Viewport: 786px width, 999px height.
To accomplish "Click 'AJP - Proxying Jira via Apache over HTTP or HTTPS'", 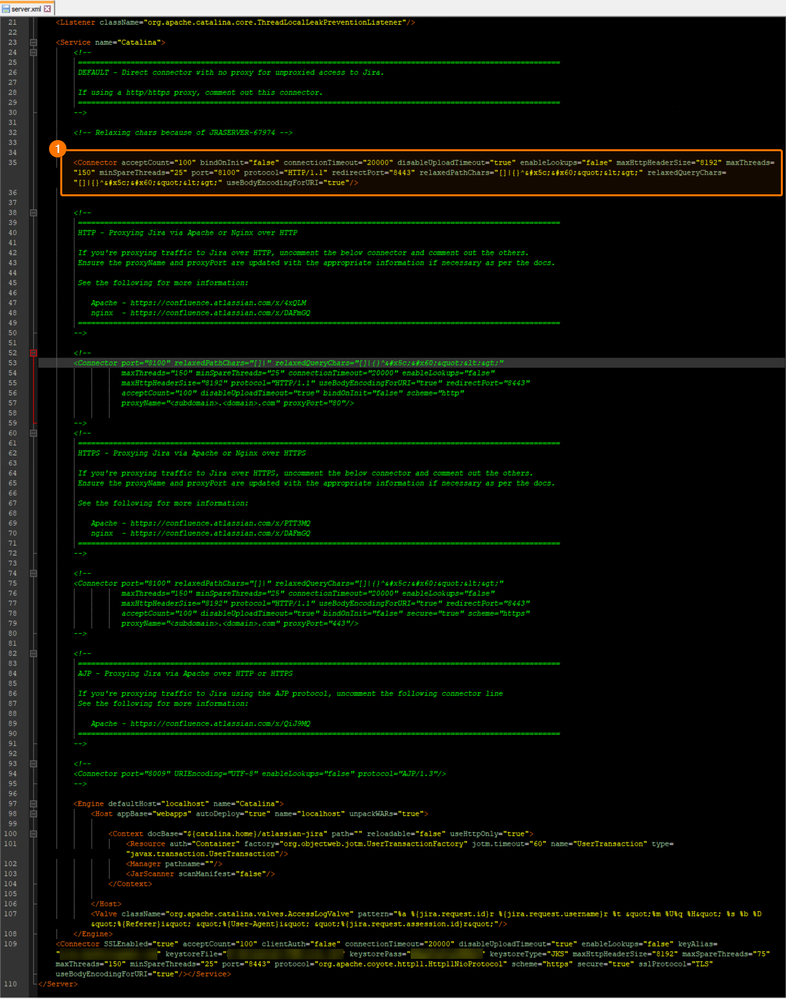I will point(185,673).
